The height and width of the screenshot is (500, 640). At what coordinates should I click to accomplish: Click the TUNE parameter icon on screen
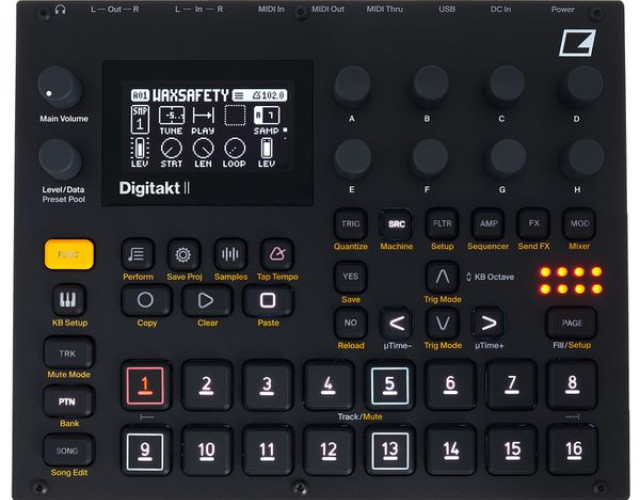coord(171,115)
